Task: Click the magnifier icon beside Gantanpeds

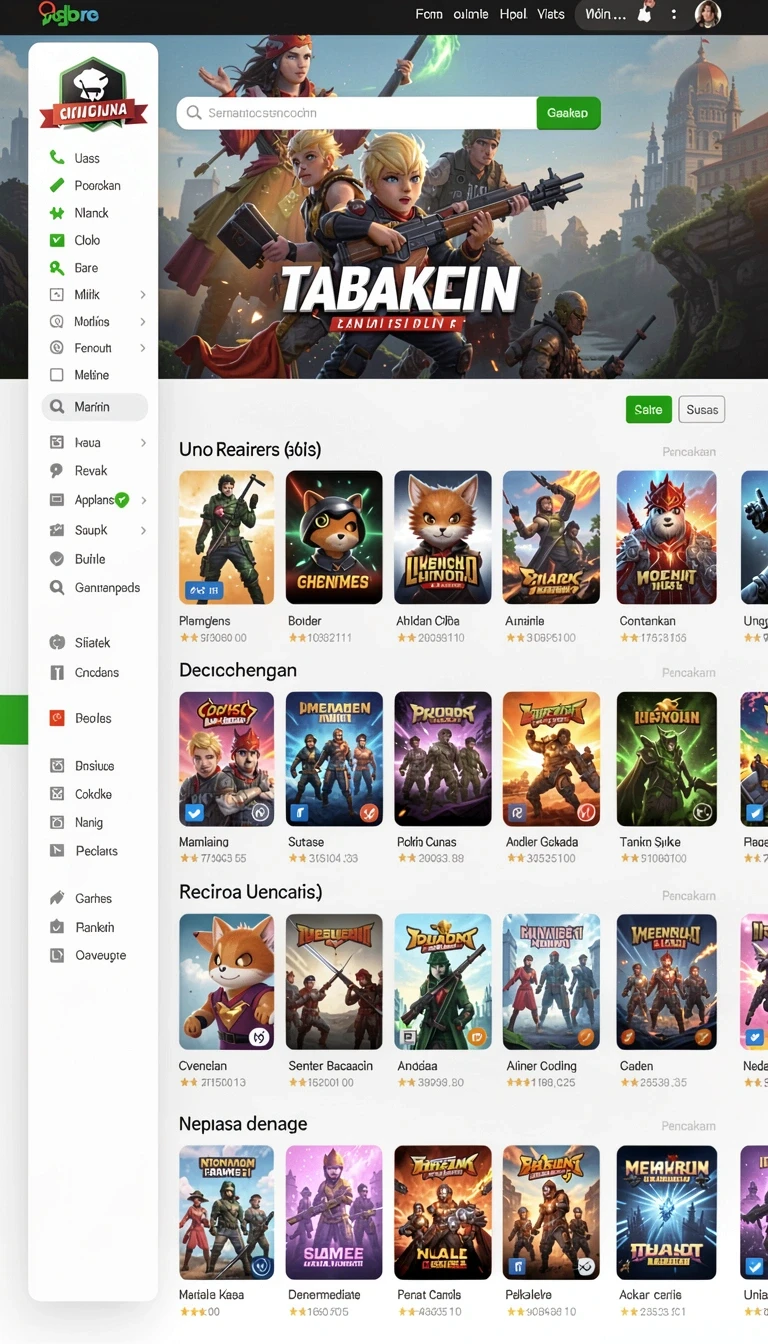Action: coord(56,588)
